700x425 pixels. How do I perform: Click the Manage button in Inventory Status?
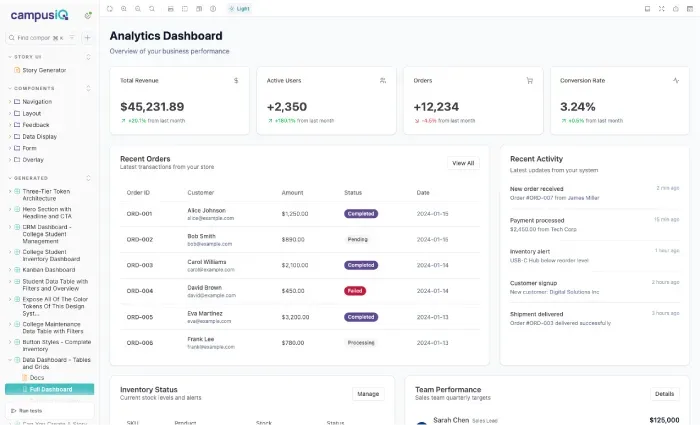tap(368, 394)
